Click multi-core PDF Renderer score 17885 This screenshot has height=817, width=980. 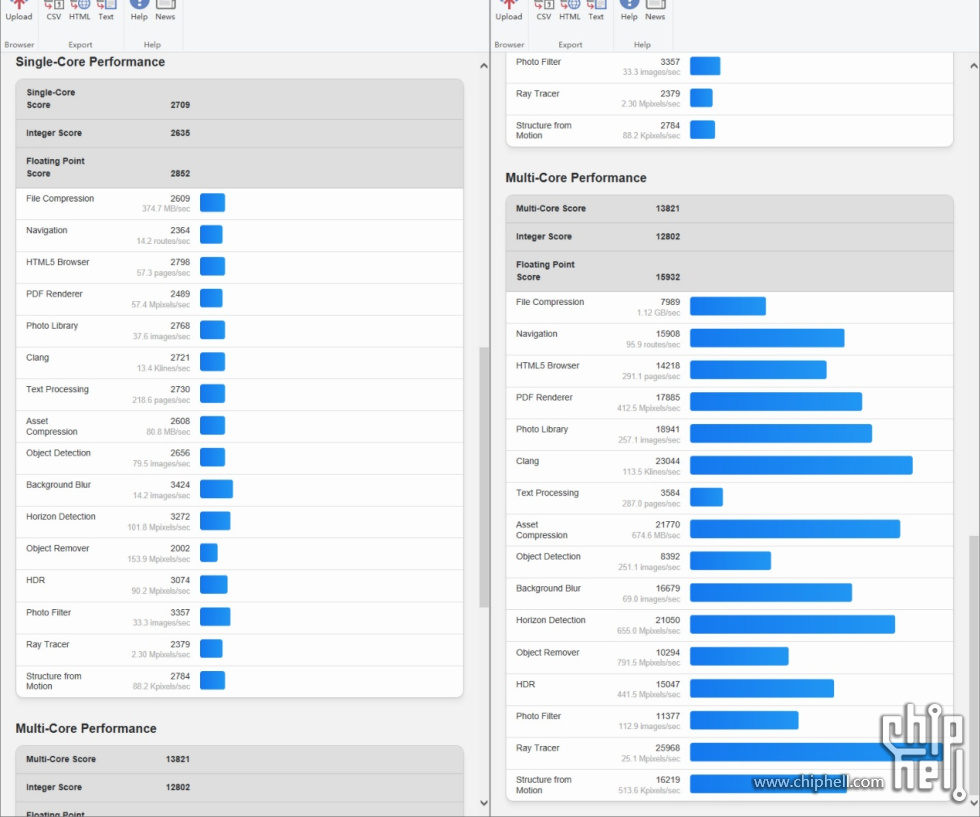(668, 398)
